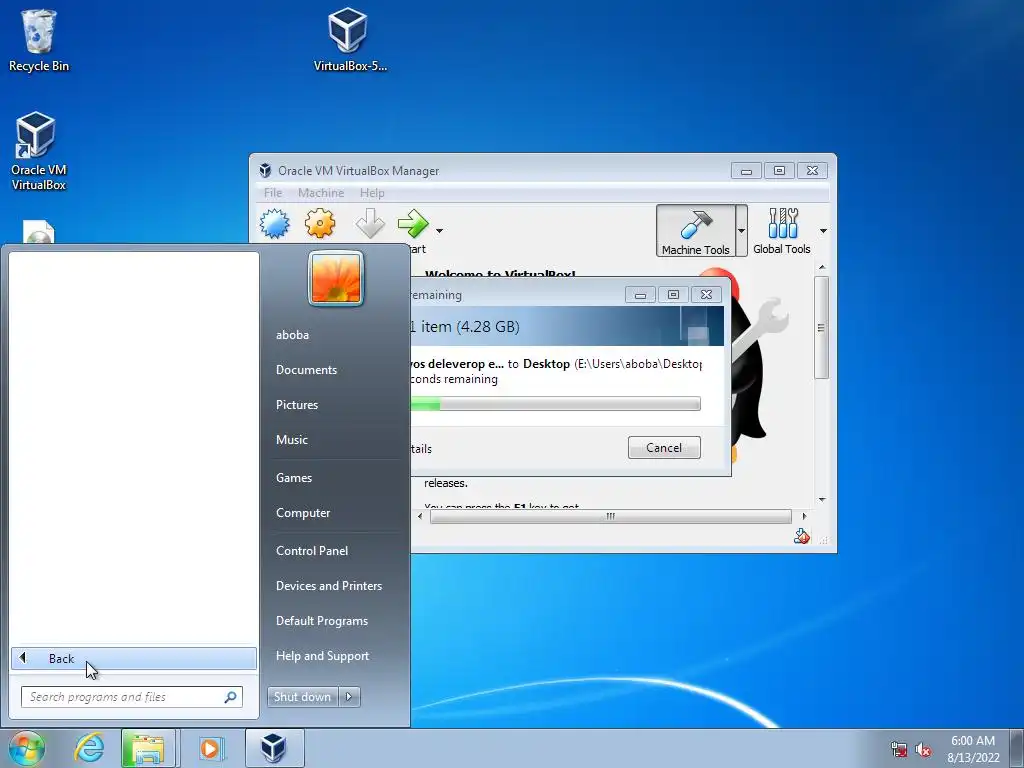The image size is (1024, 768).
Task: Select the Oracle VM VirtualBox desktop shortcut
Action: click(38, 152)
